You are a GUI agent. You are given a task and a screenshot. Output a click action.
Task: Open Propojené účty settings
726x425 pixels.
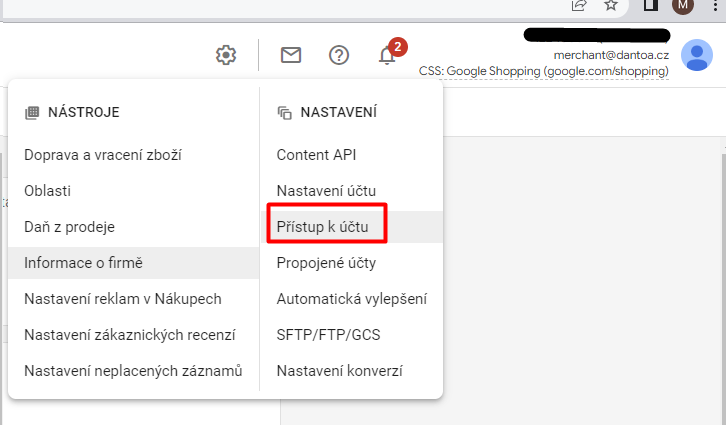pyautogui.click(x=326, y=263)
